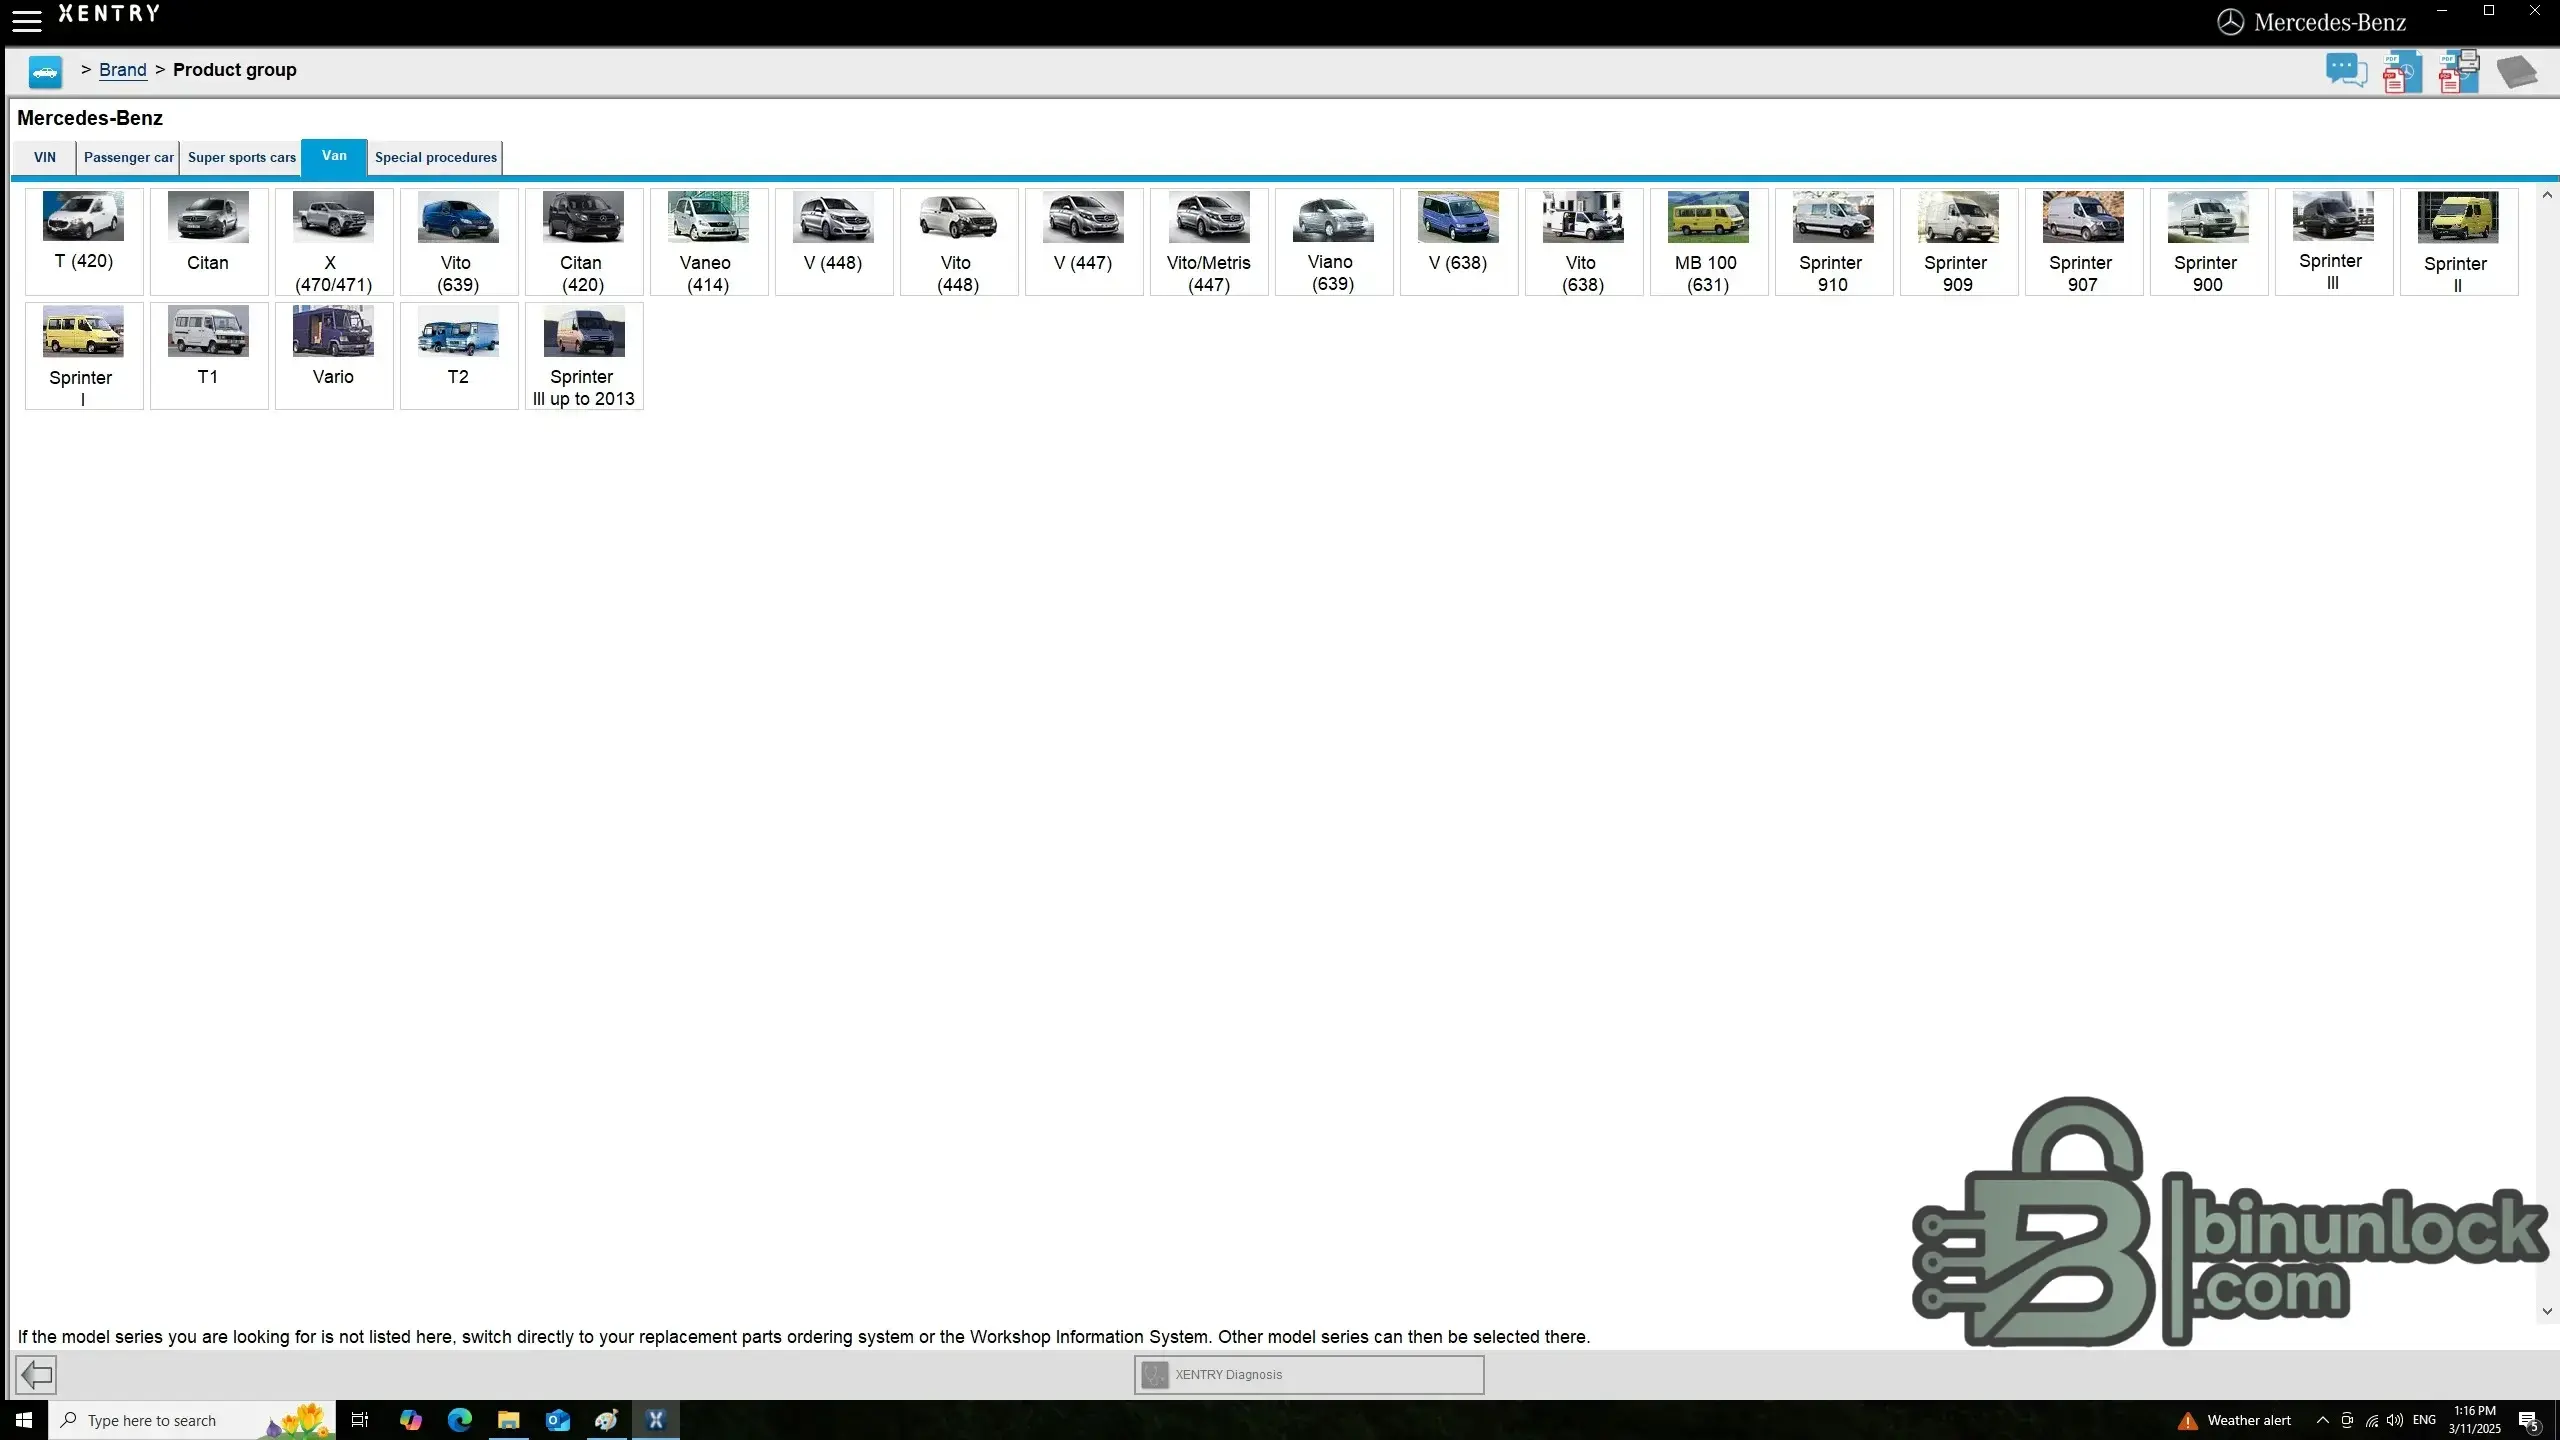Click the XENTRY Diagnosis button
2560x1440 pixels.
[1309, 1374]
